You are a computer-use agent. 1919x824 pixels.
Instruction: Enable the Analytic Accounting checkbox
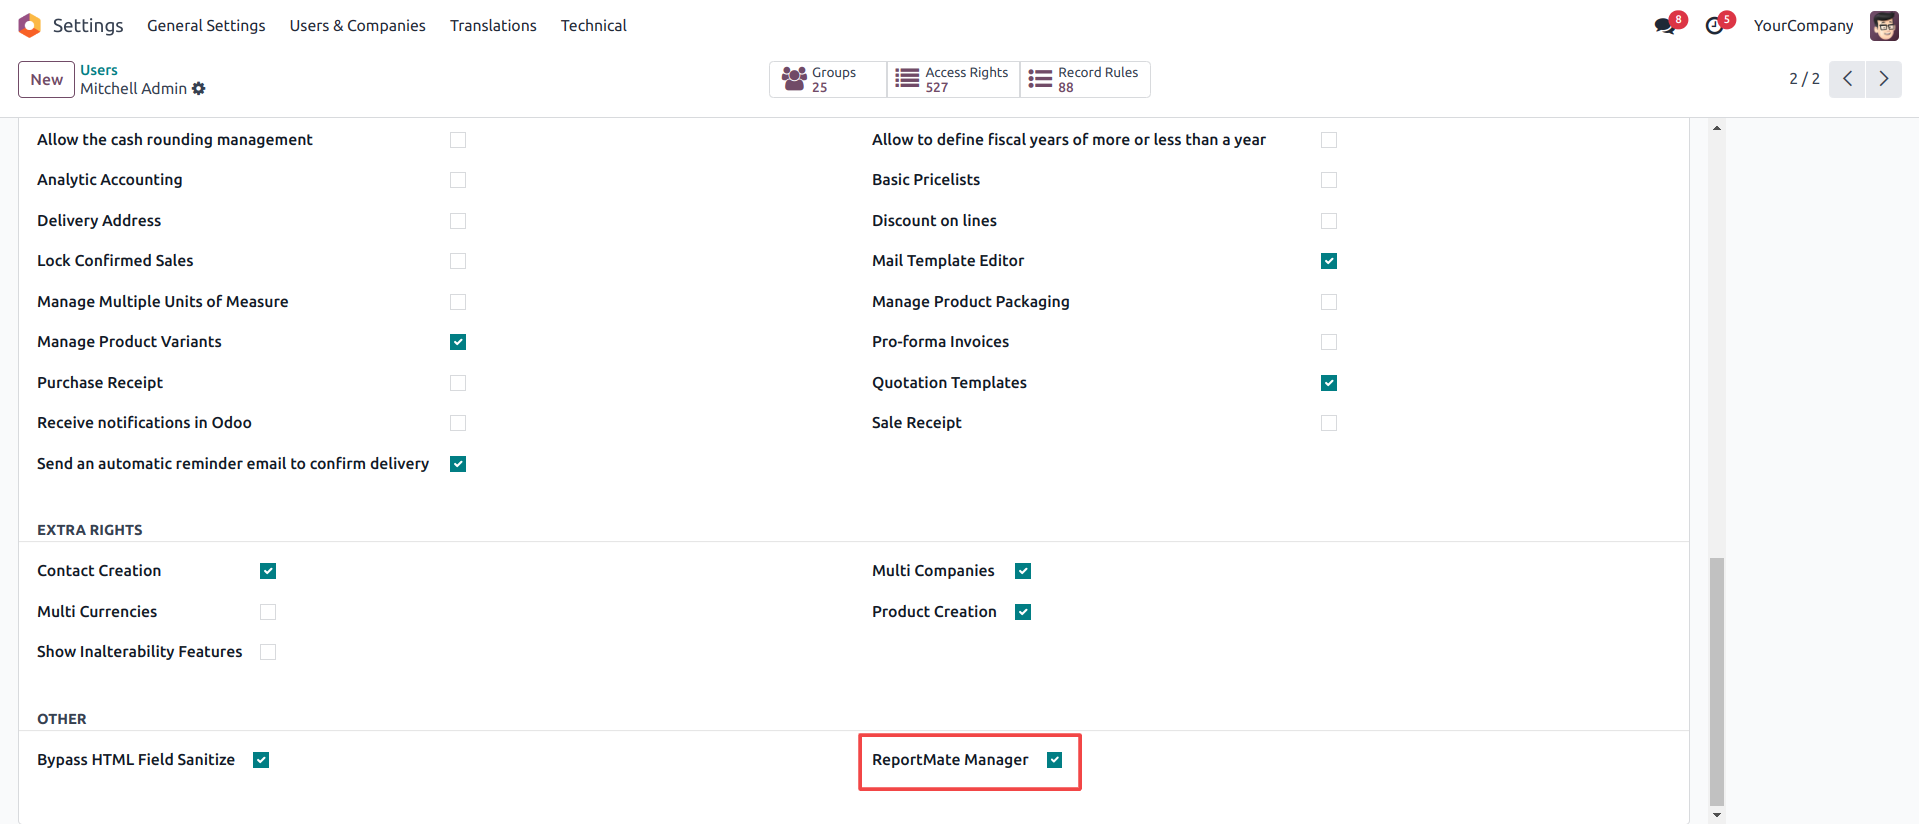tap(458, 180)
